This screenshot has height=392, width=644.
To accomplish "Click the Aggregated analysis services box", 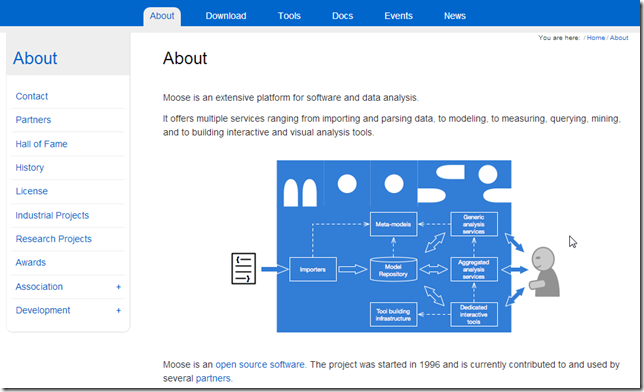I will pyautogui.click(x=474, y=270).
